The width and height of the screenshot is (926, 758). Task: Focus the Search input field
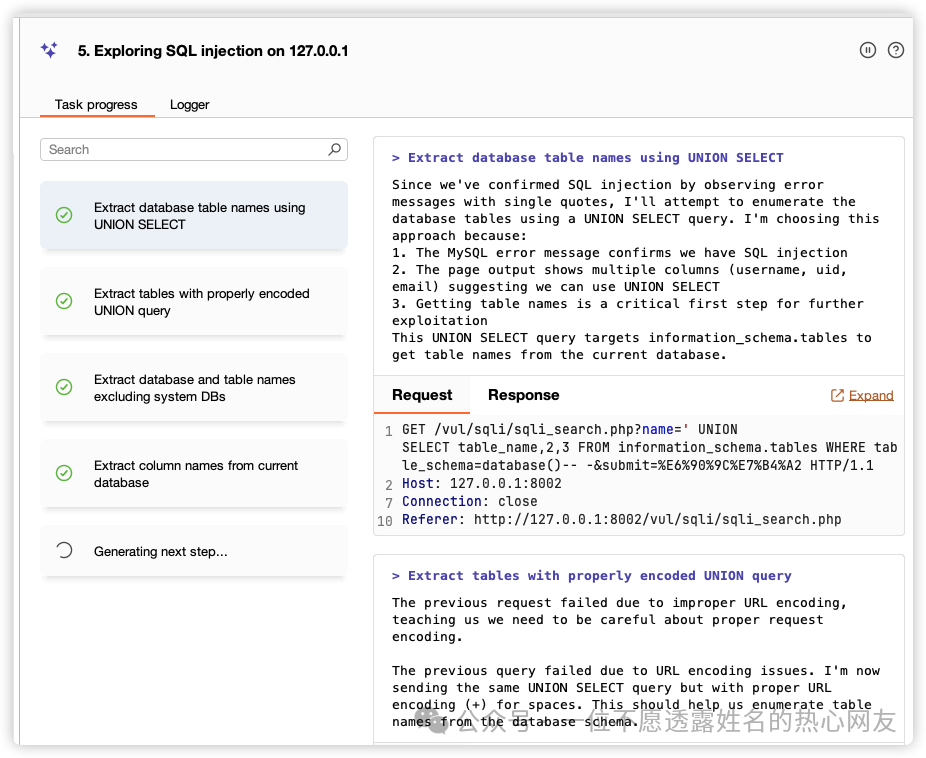[194, 149]
